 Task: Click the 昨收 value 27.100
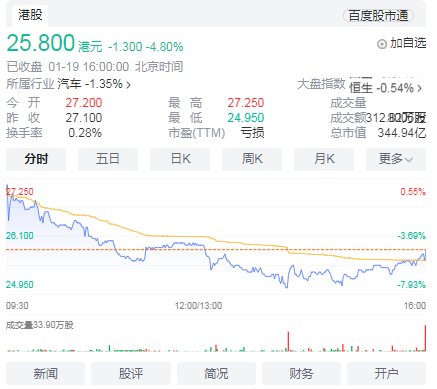click(x=84, y=118)
